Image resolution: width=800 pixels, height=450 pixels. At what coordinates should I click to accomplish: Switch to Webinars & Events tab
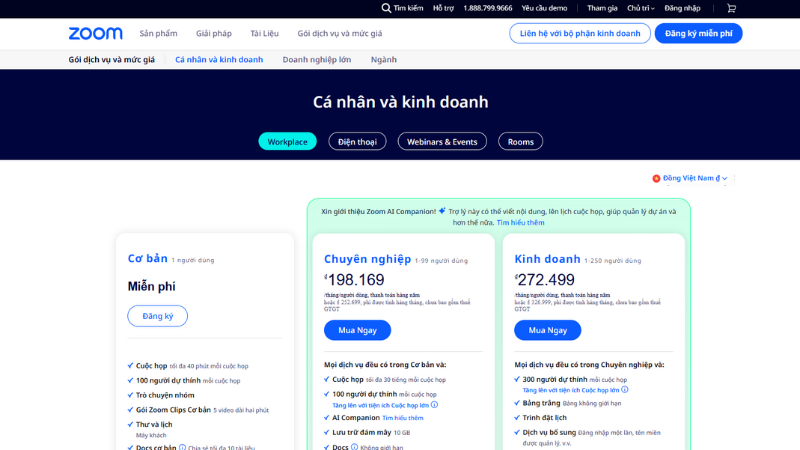click(x=442, y=141)
